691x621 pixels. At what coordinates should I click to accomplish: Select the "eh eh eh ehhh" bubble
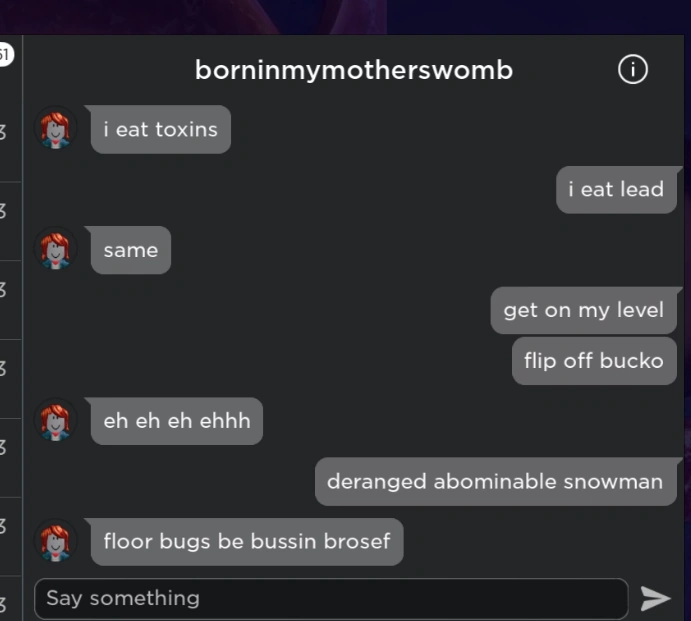tap(177, 421)
